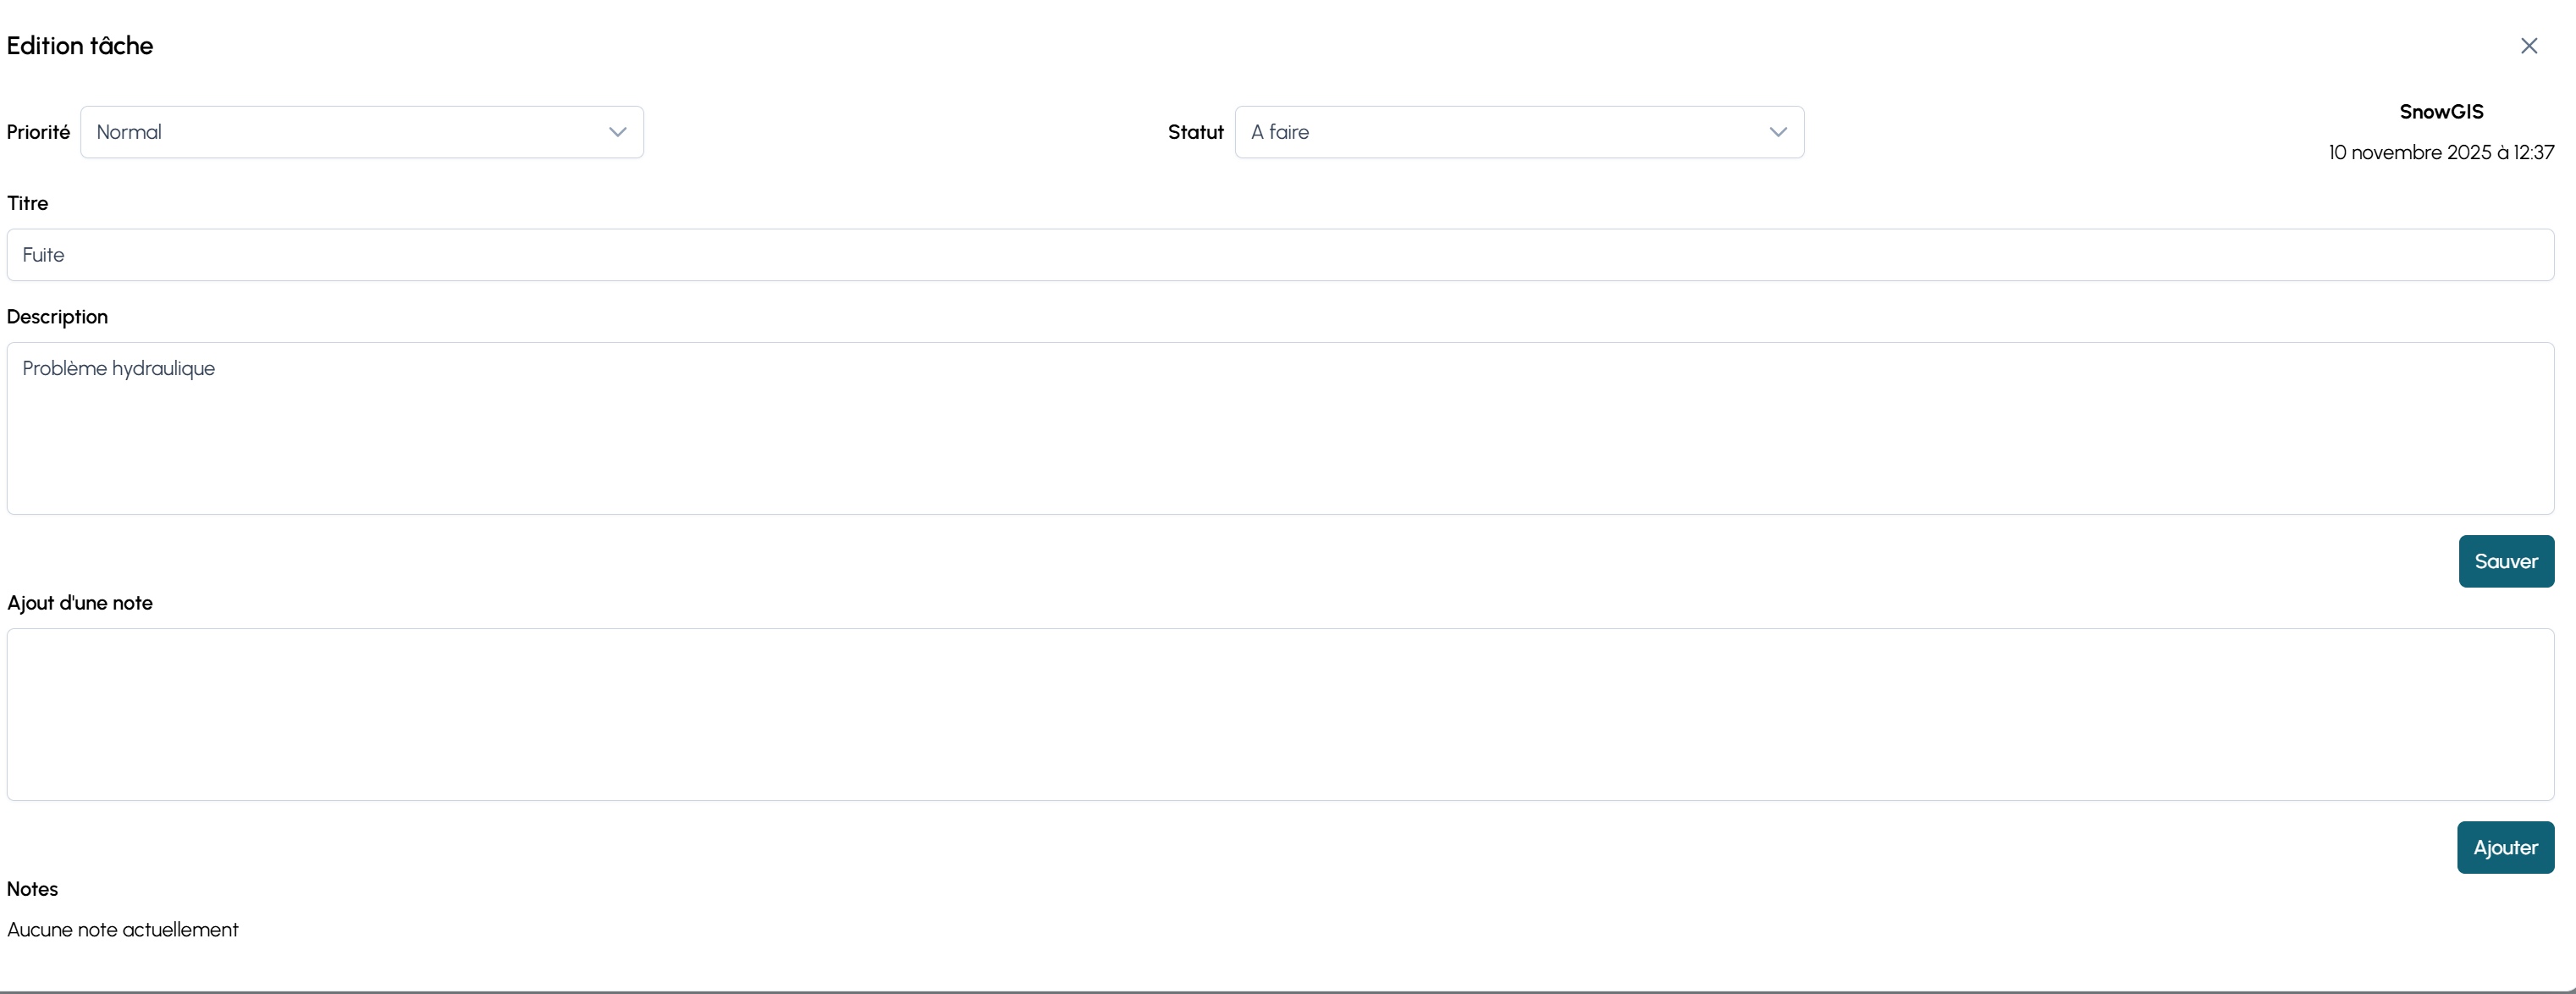Click the empty Ajout d'une note box
Screen dimensions: 2576x994
pos(1280,714)
